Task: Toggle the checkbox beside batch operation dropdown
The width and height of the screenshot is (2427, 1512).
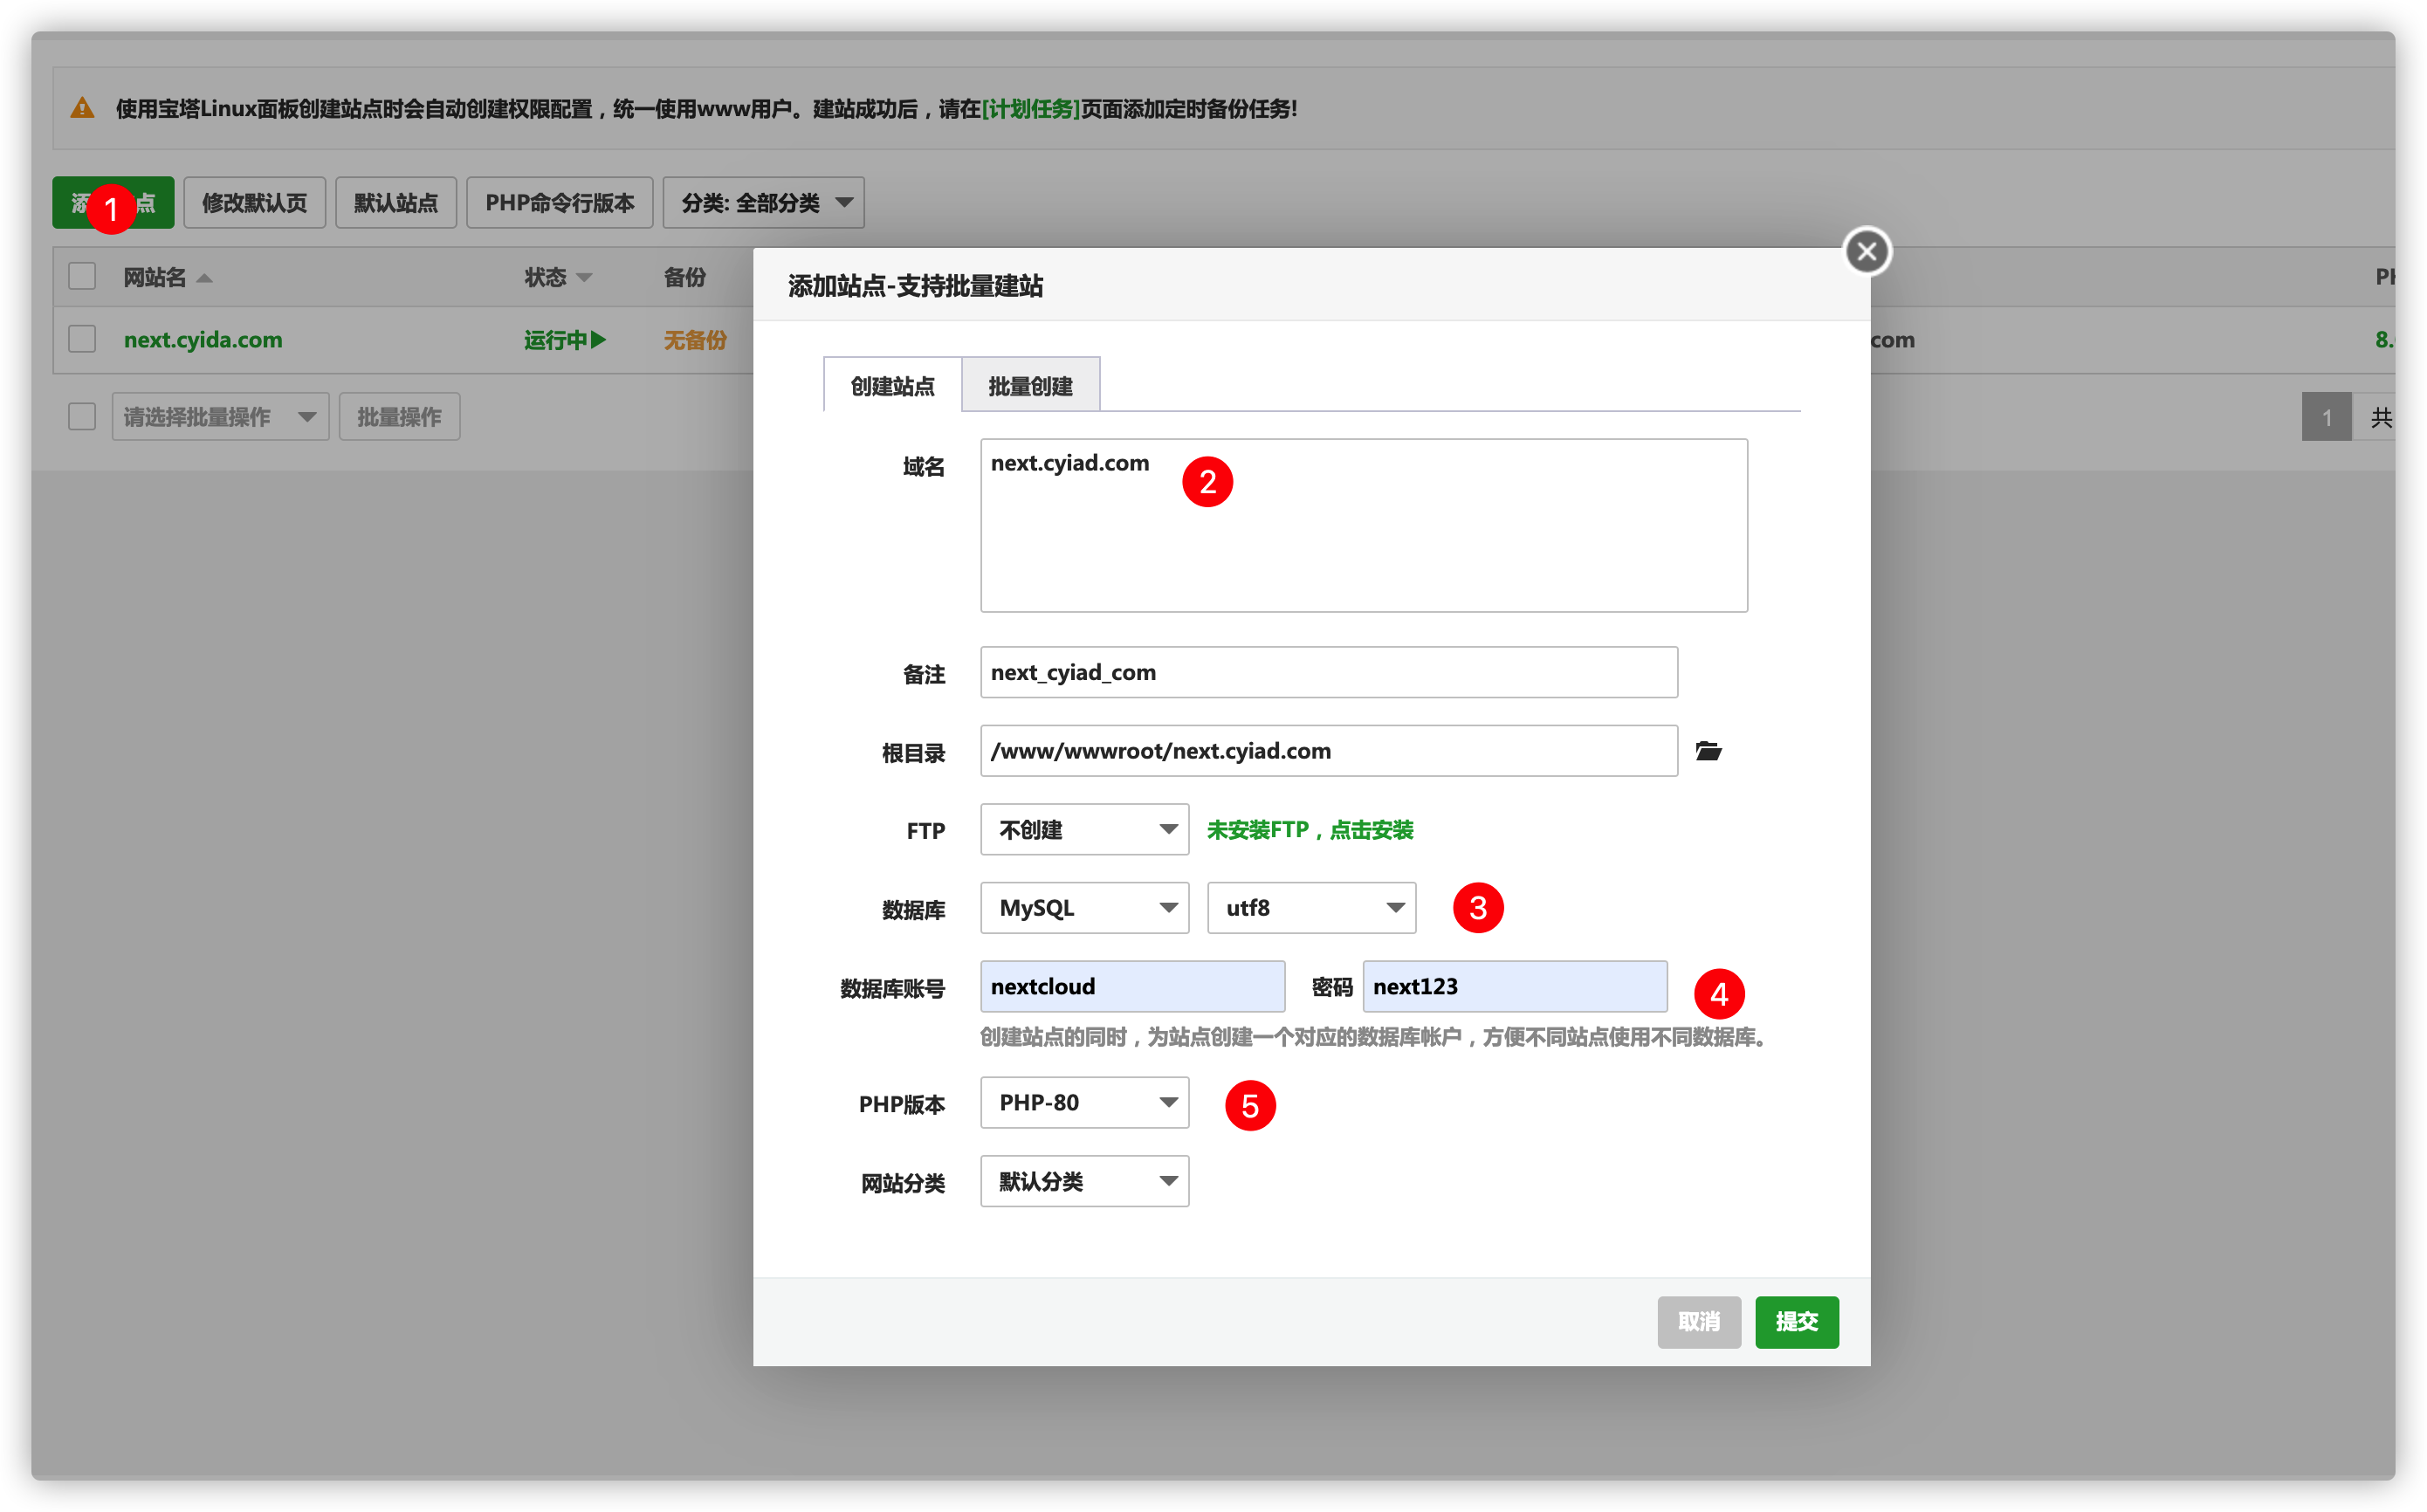Action: pyautogui.click(x=82, y=416)
